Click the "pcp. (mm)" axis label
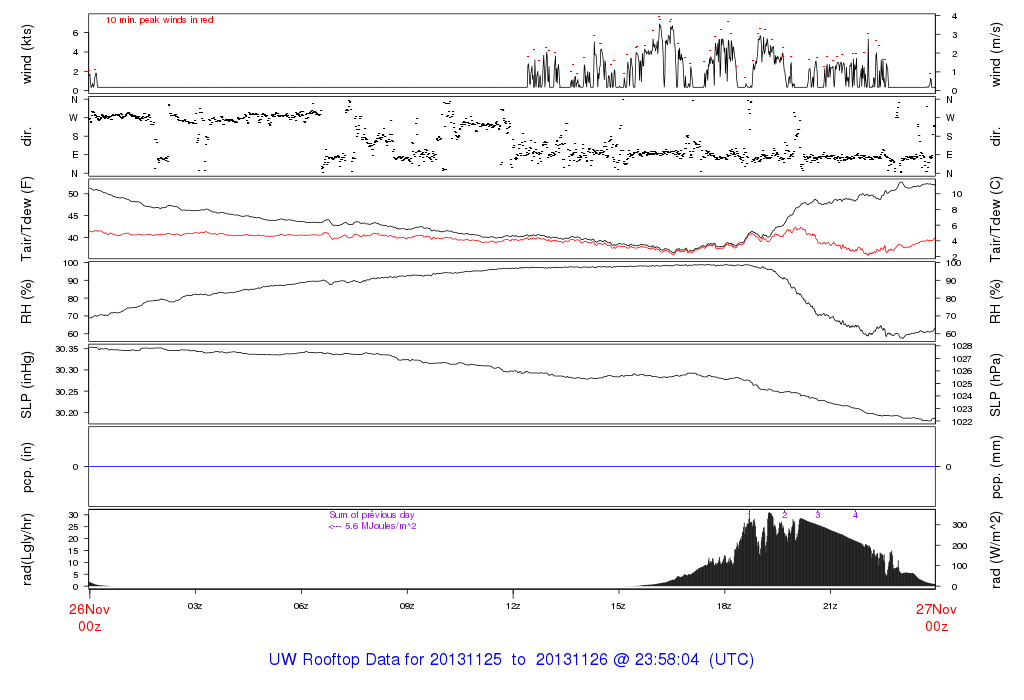 (x=994, y=466)
